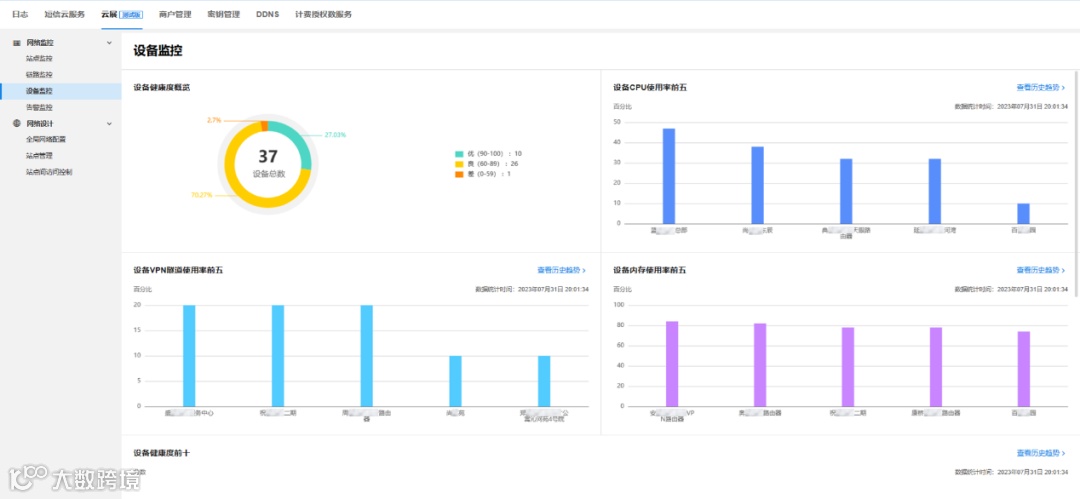Click the CPU chart data timestamp

point(1011,107)
